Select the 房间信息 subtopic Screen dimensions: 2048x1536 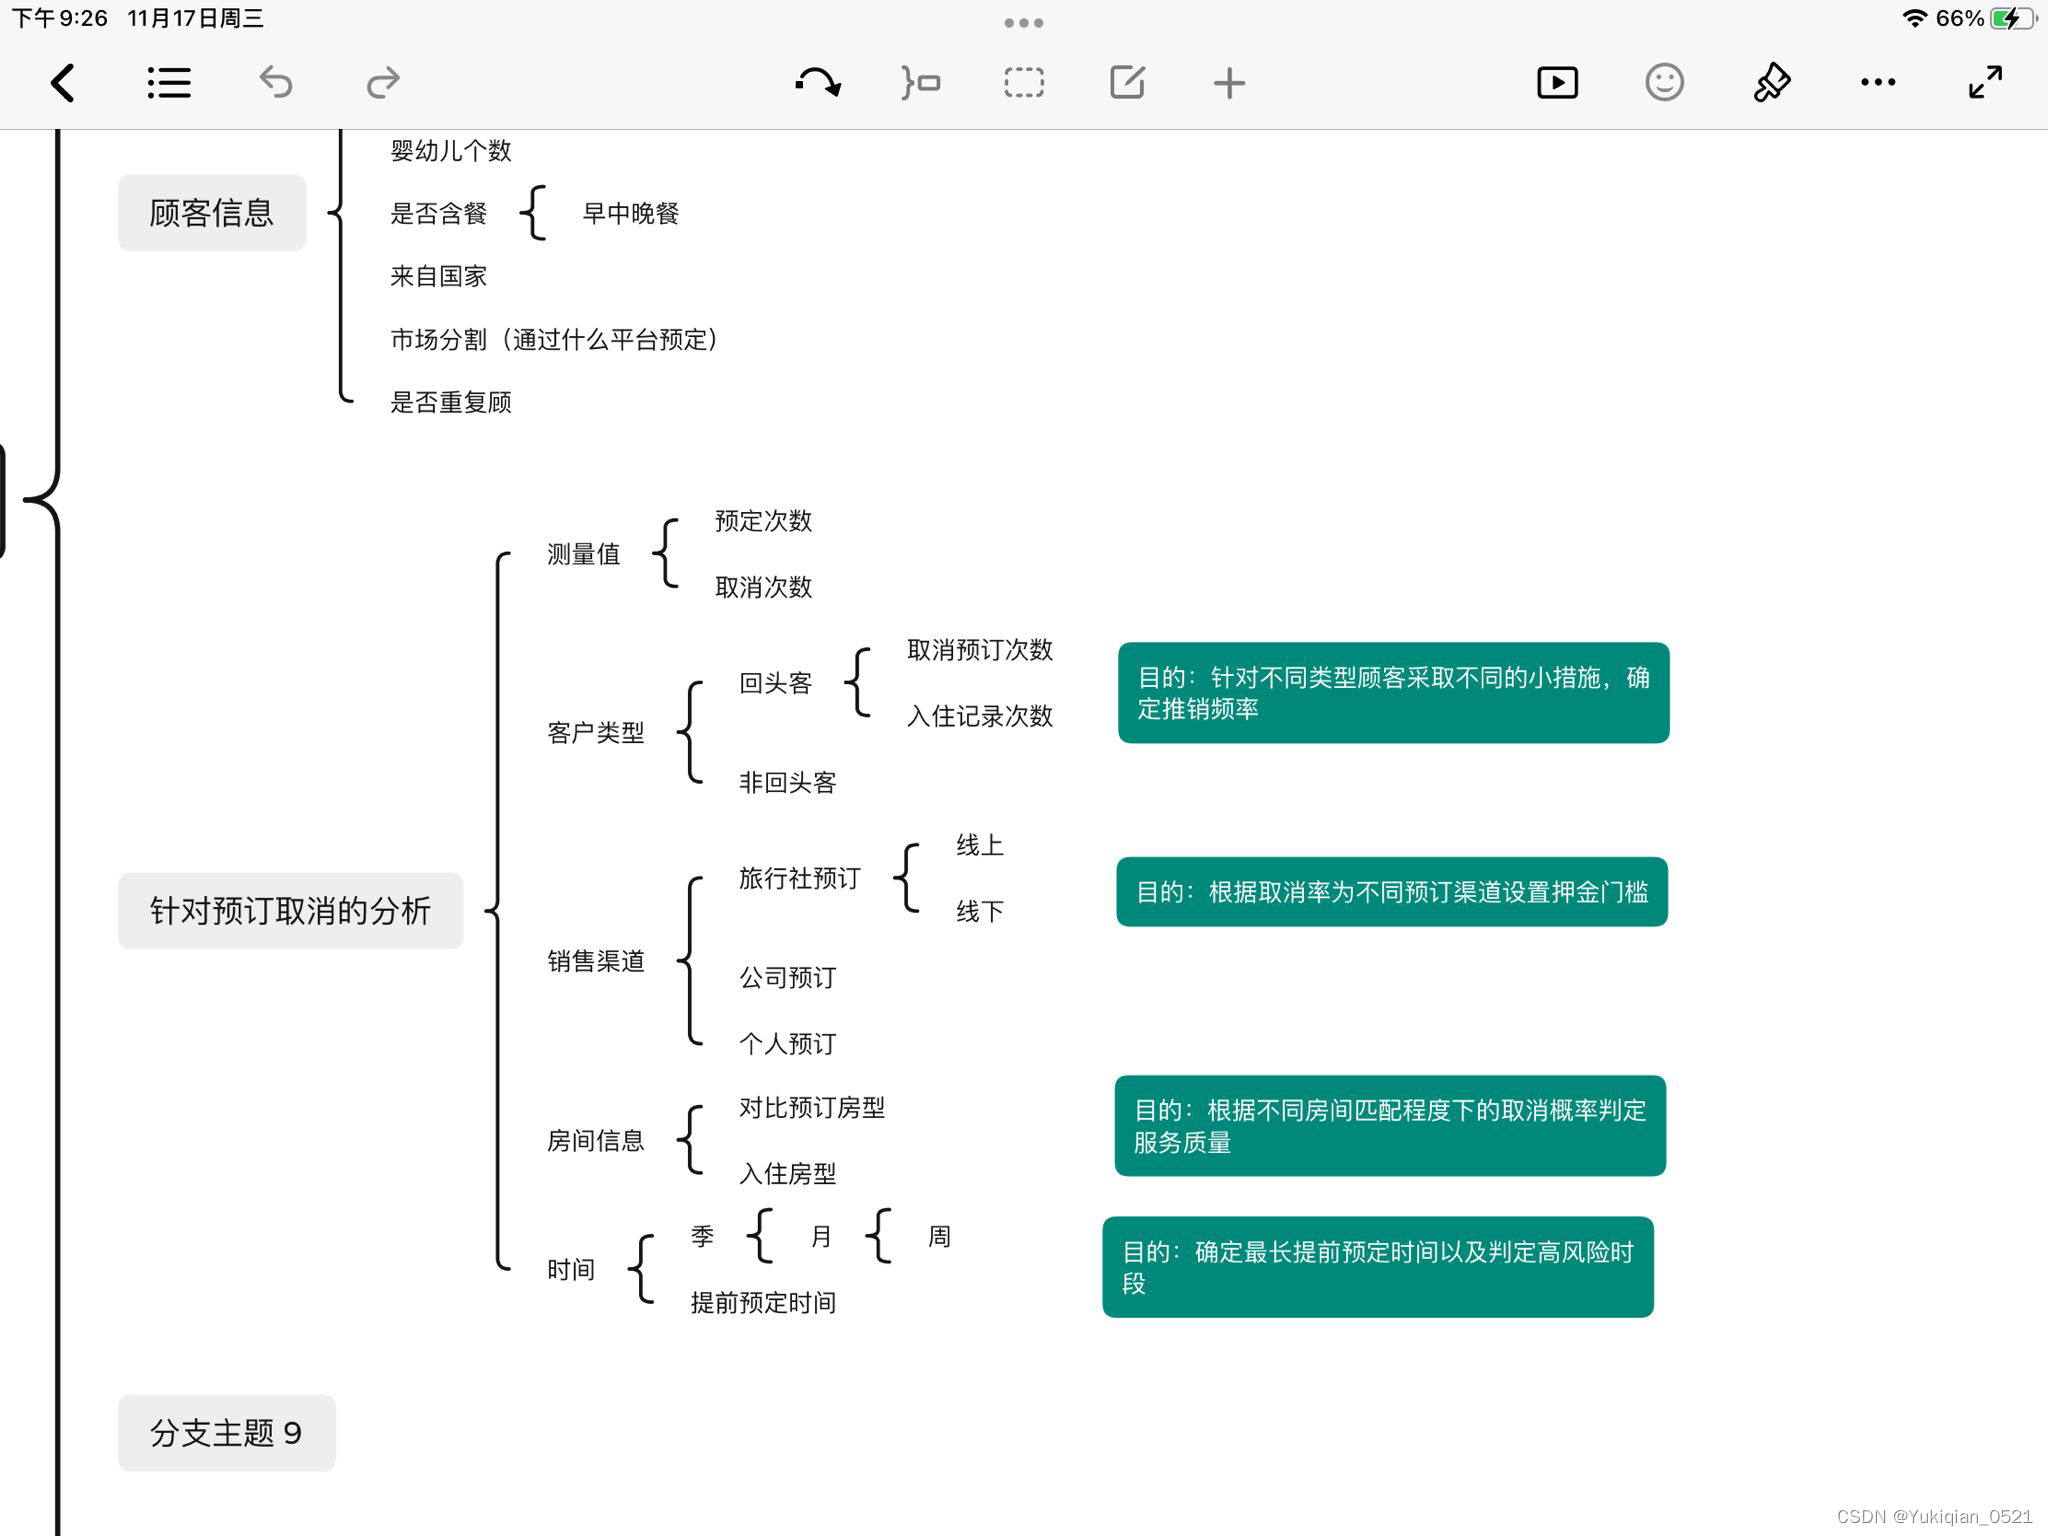click(x=596, y=1140)
